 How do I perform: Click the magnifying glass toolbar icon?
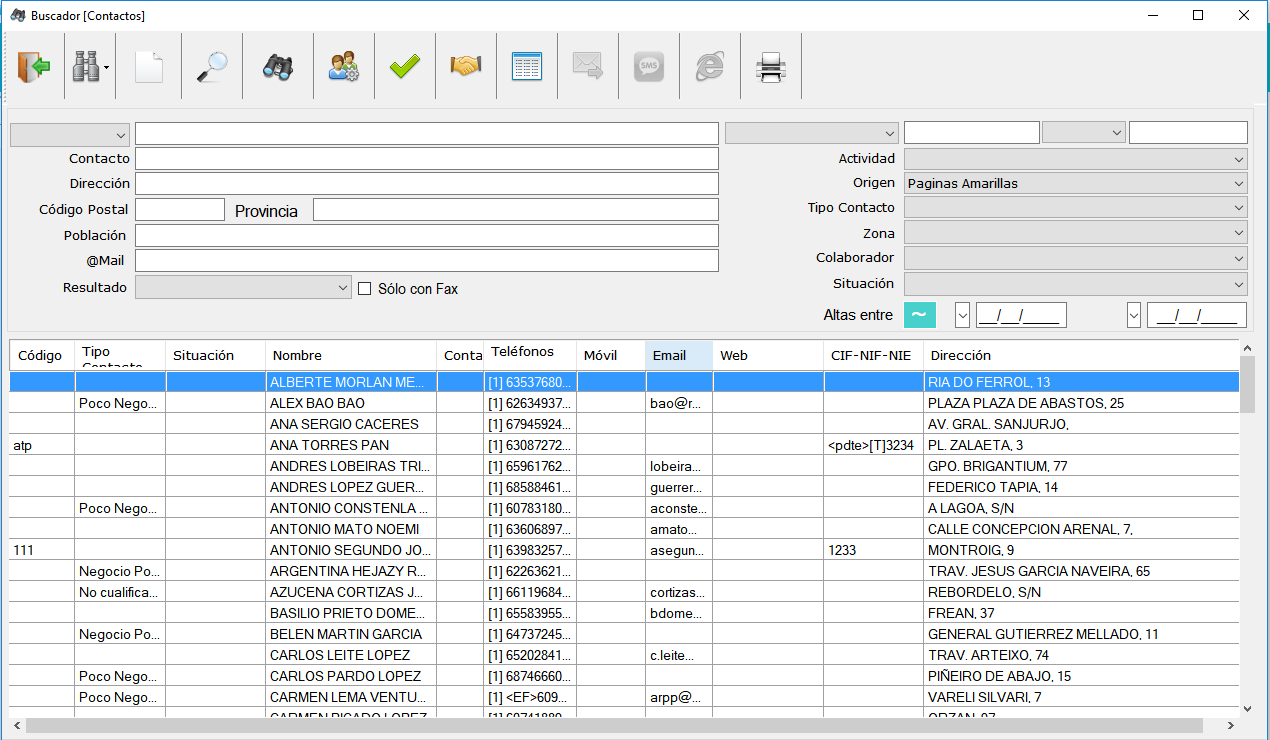[212, 67]
